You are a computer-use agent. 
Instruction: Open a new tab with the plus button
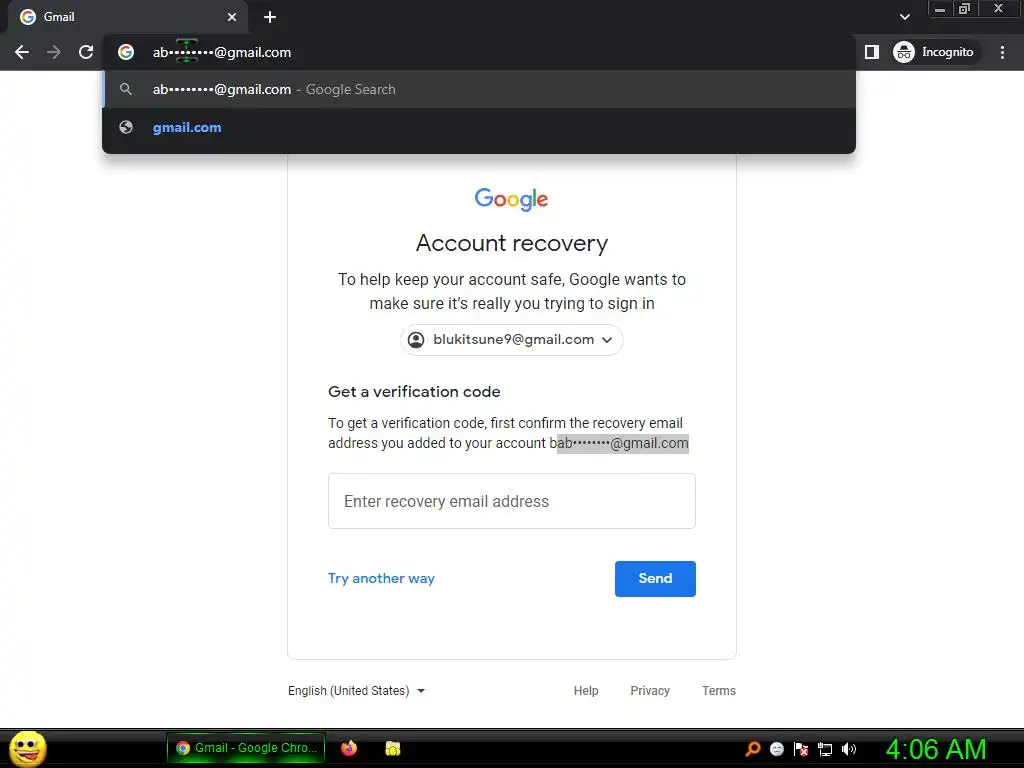coord(270,17)
